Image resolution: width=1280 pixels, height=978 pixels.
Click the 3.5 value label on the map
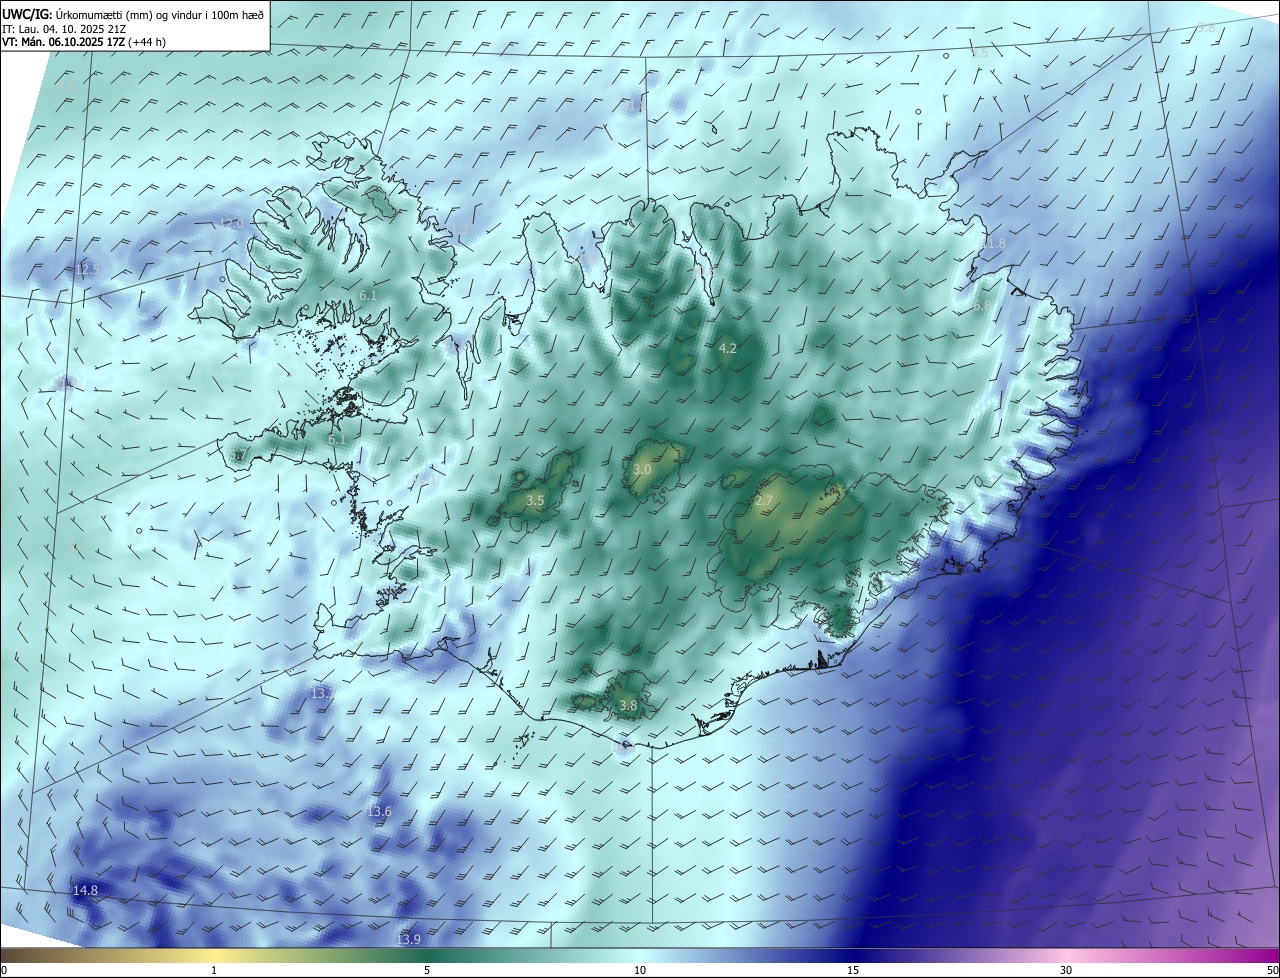pos(535,500)
